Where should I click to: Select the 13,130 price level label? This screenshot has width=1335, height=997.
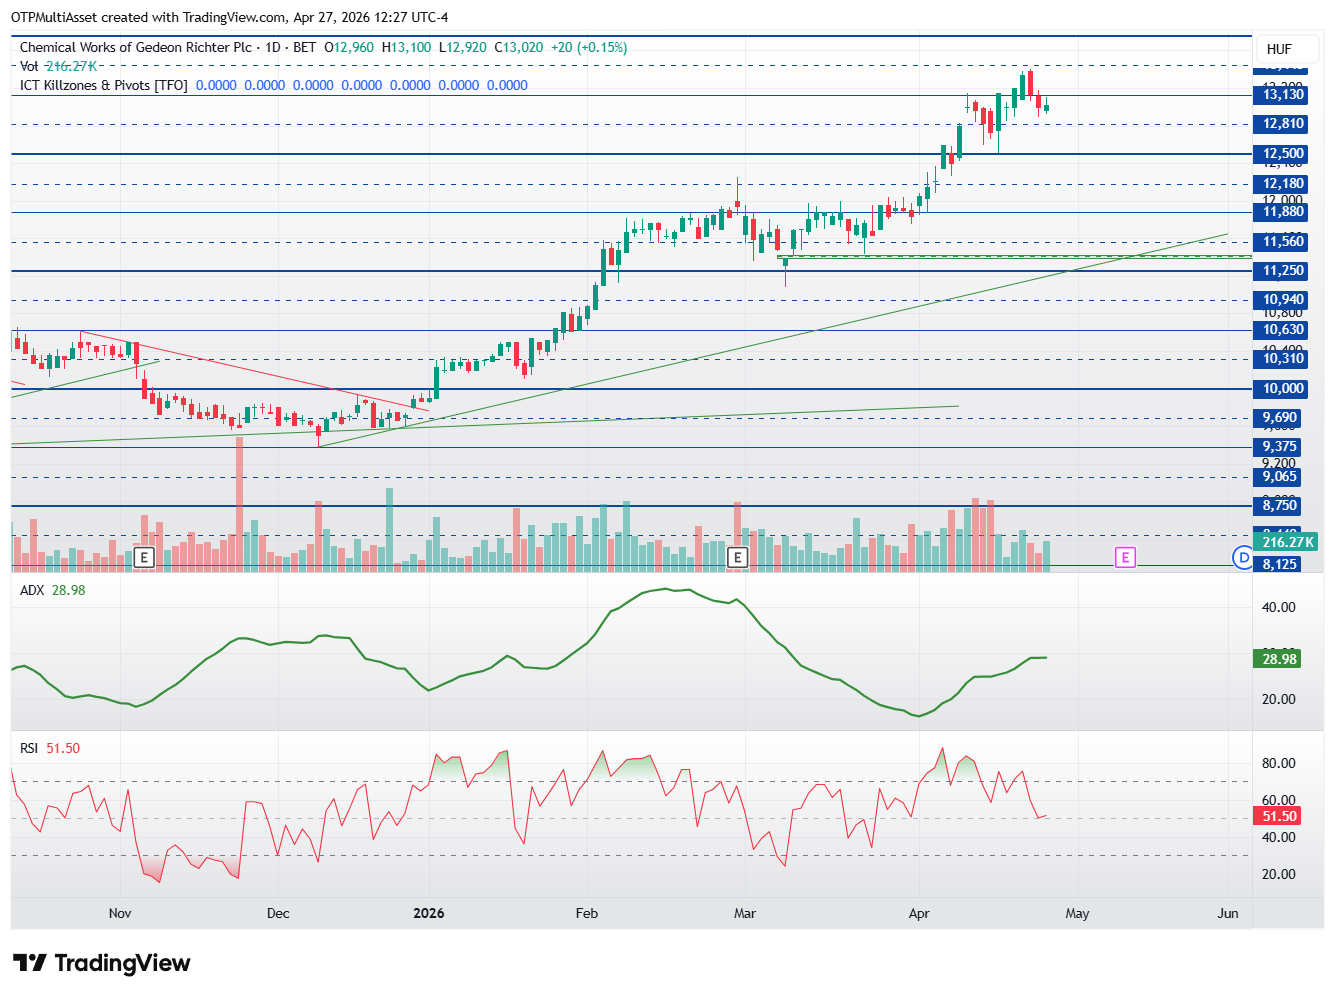[1283, 95]
